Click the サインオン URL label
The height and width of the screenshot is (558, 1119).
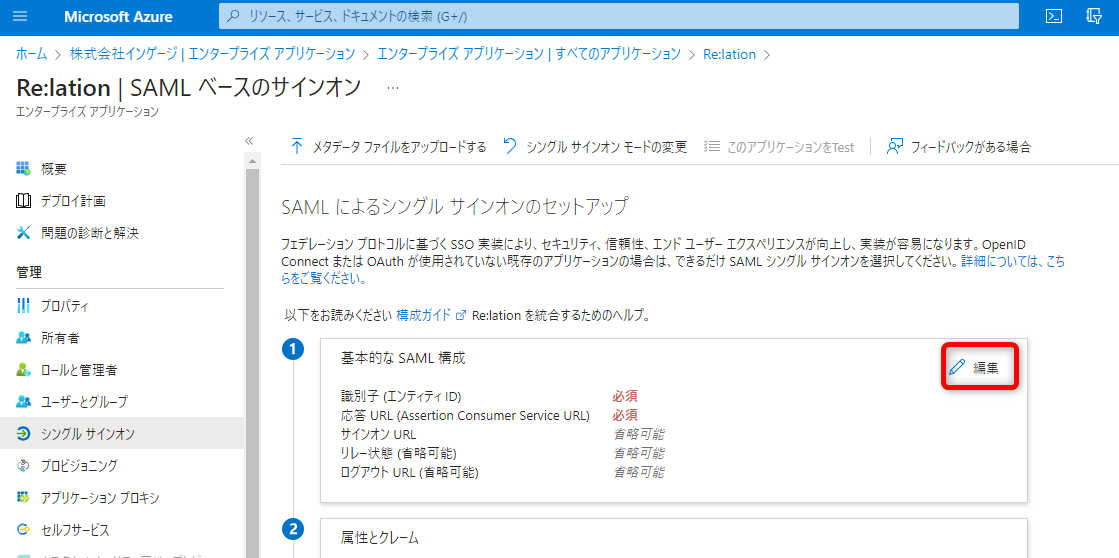379,434
